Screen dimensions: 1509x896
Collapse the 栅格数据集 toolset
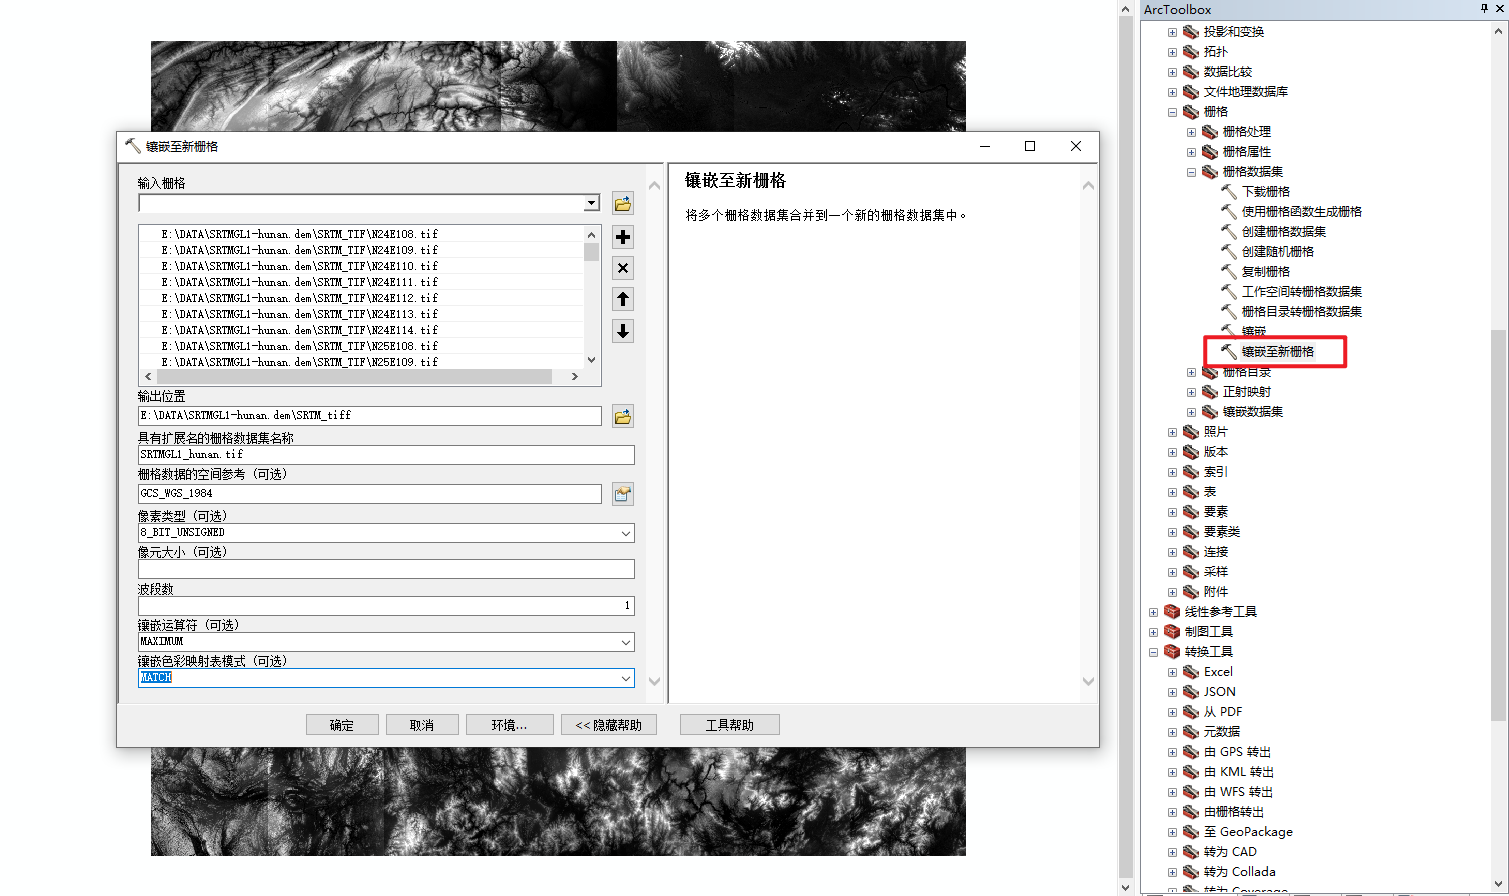coord(1191,172)
